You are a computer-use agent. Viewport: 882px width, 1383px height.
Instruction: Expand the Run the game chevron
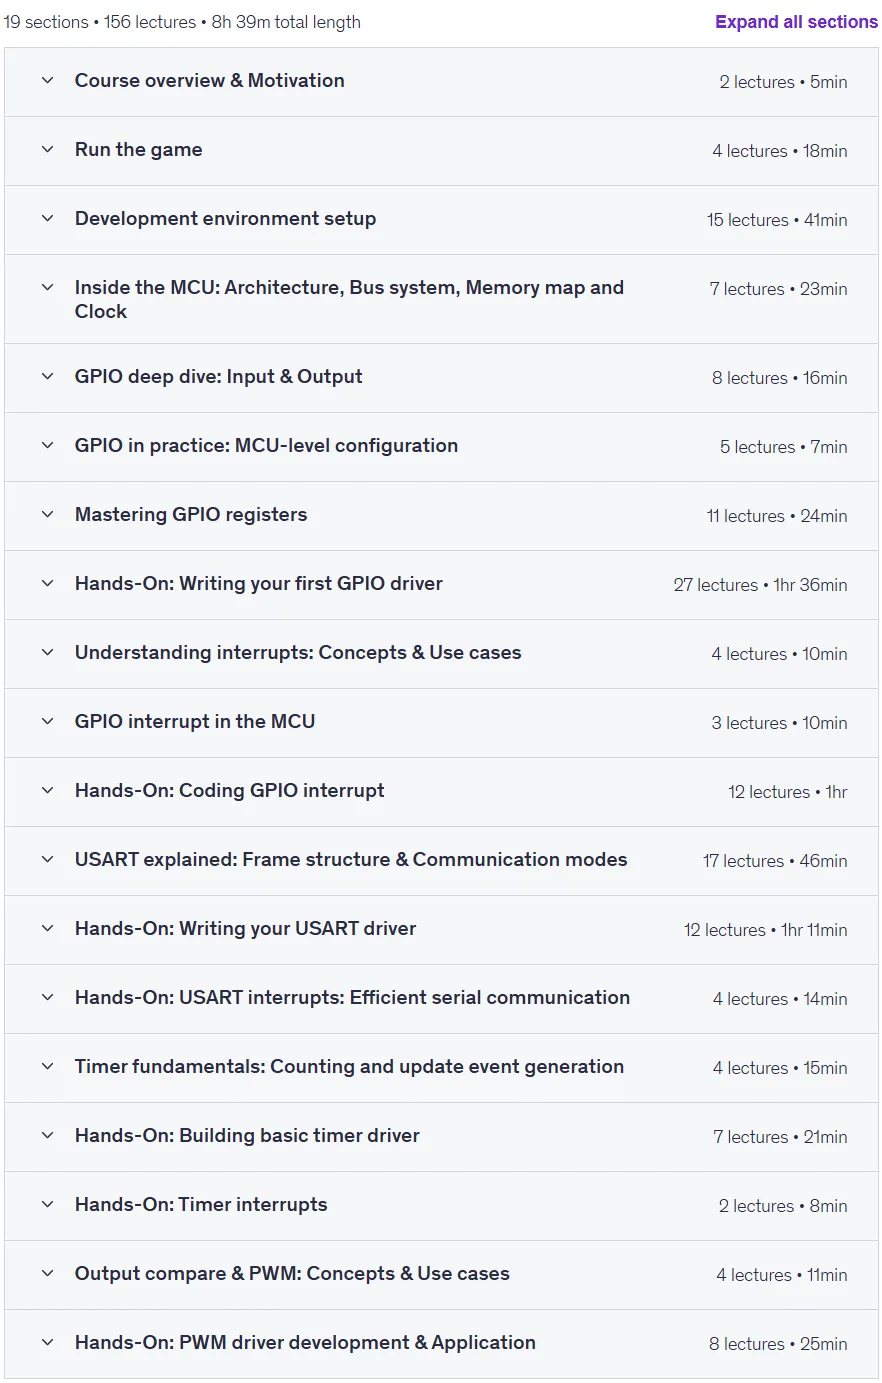(x=47, y=150)
